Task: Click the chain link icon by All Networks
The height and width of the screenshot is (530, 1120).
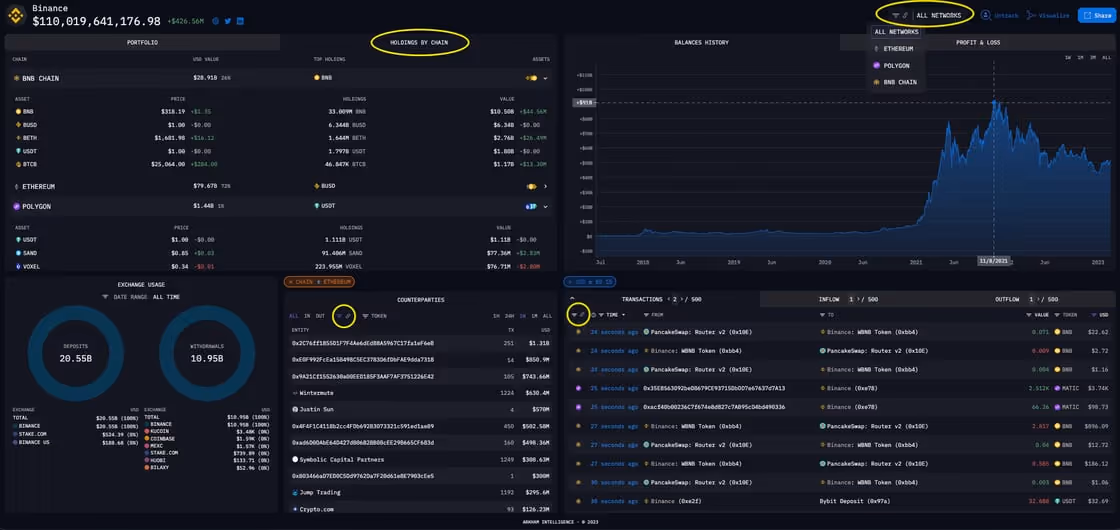Action: (x=905, y=15)
